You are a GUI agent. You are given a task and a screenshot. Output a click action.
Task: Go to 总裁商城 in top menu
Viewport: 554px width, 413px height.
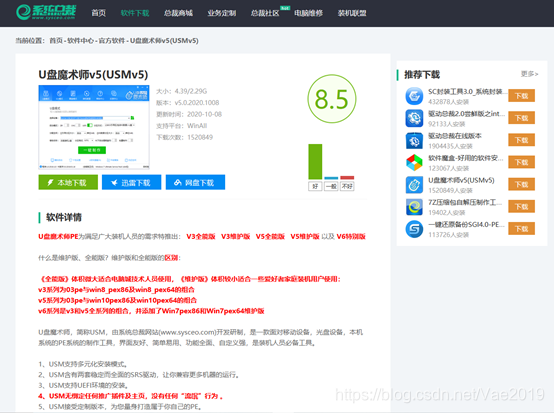pos(178,13)
